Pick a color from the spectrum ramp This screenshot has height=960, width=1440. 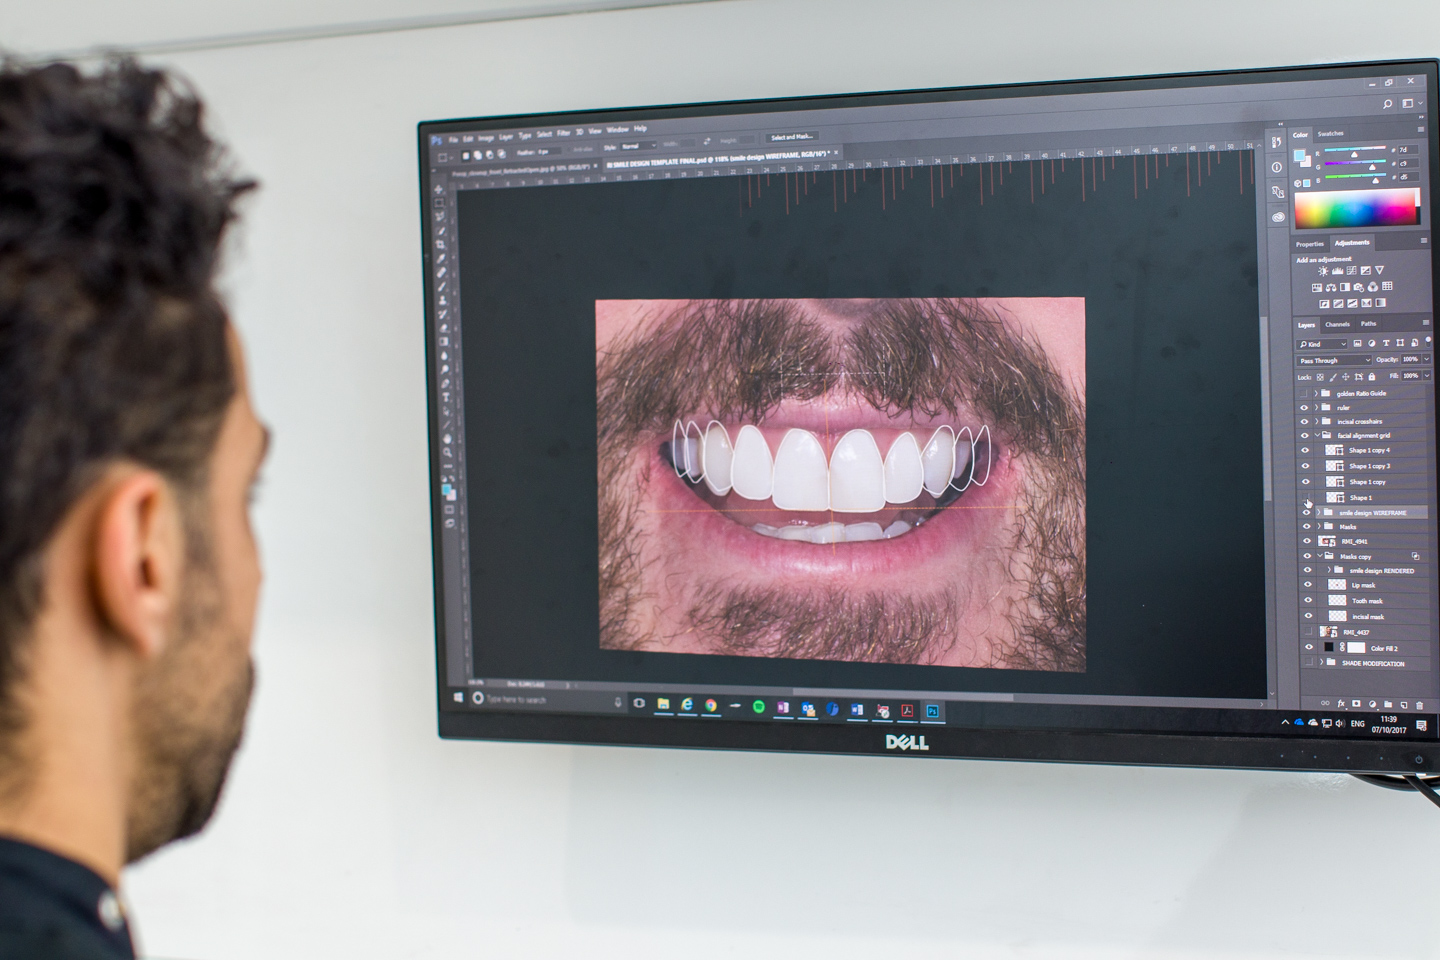[1355, 207]
